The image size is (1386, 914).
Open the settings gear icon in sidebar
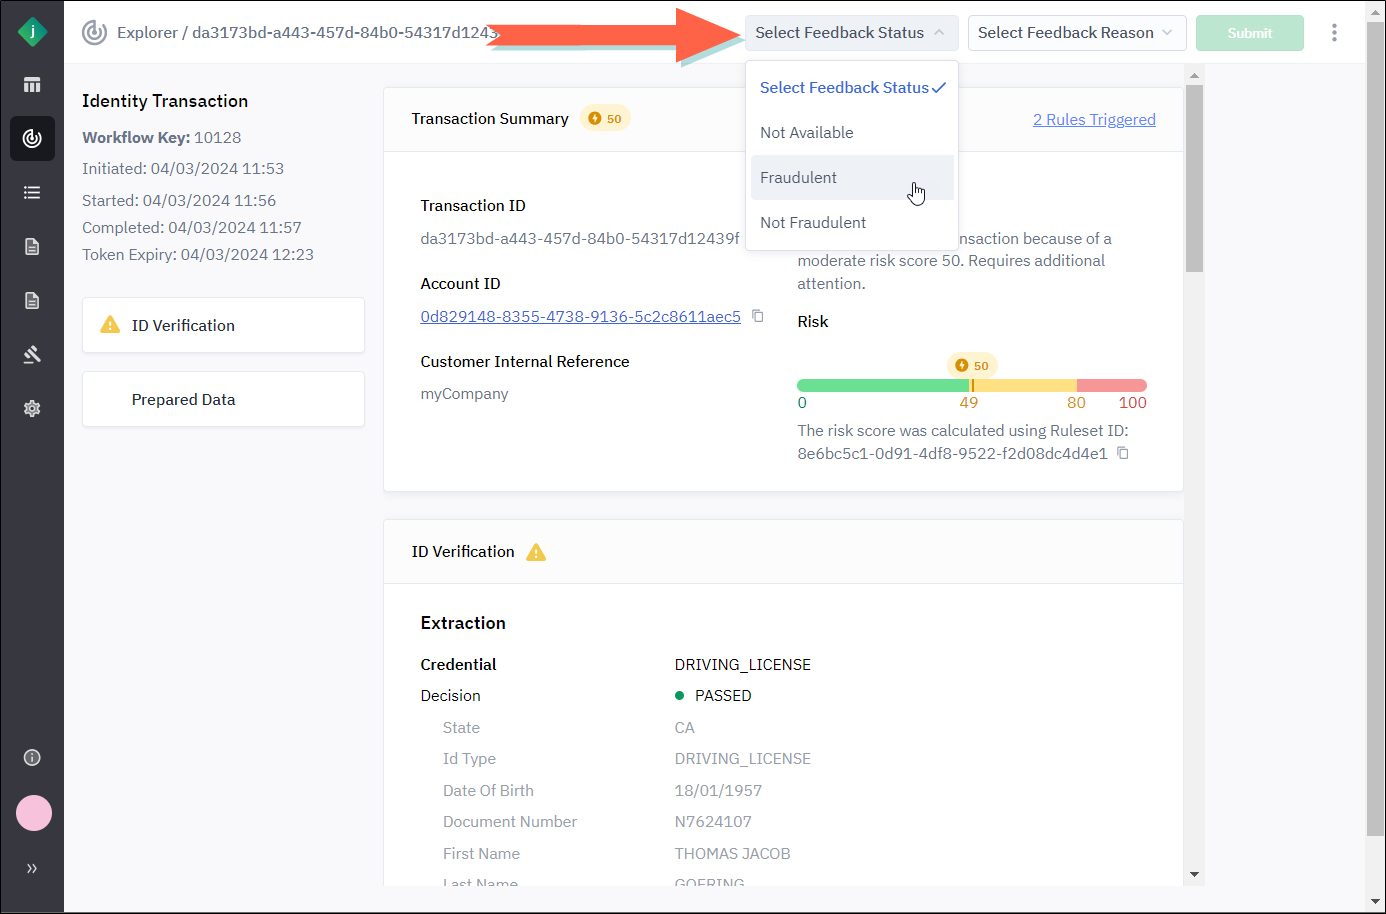(32, 408)
